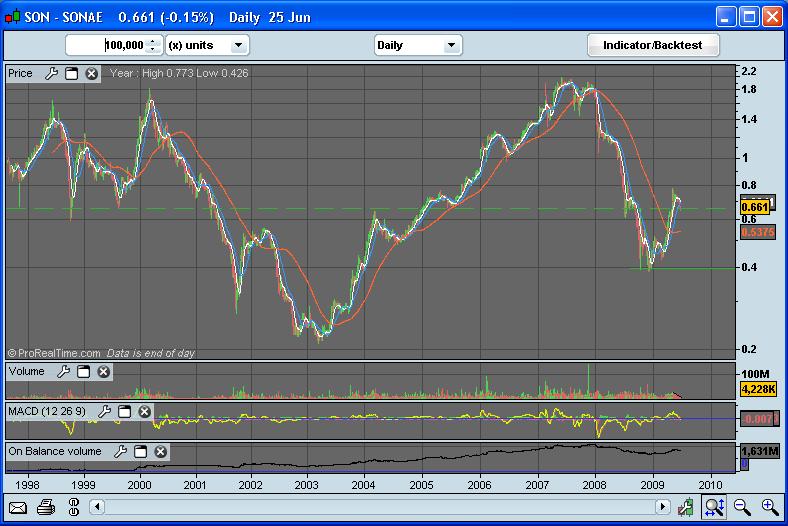This screenshot has height=526, width=788.
Task: Increase quantity with up spinner arrow
Action: [x=153, y=41]
